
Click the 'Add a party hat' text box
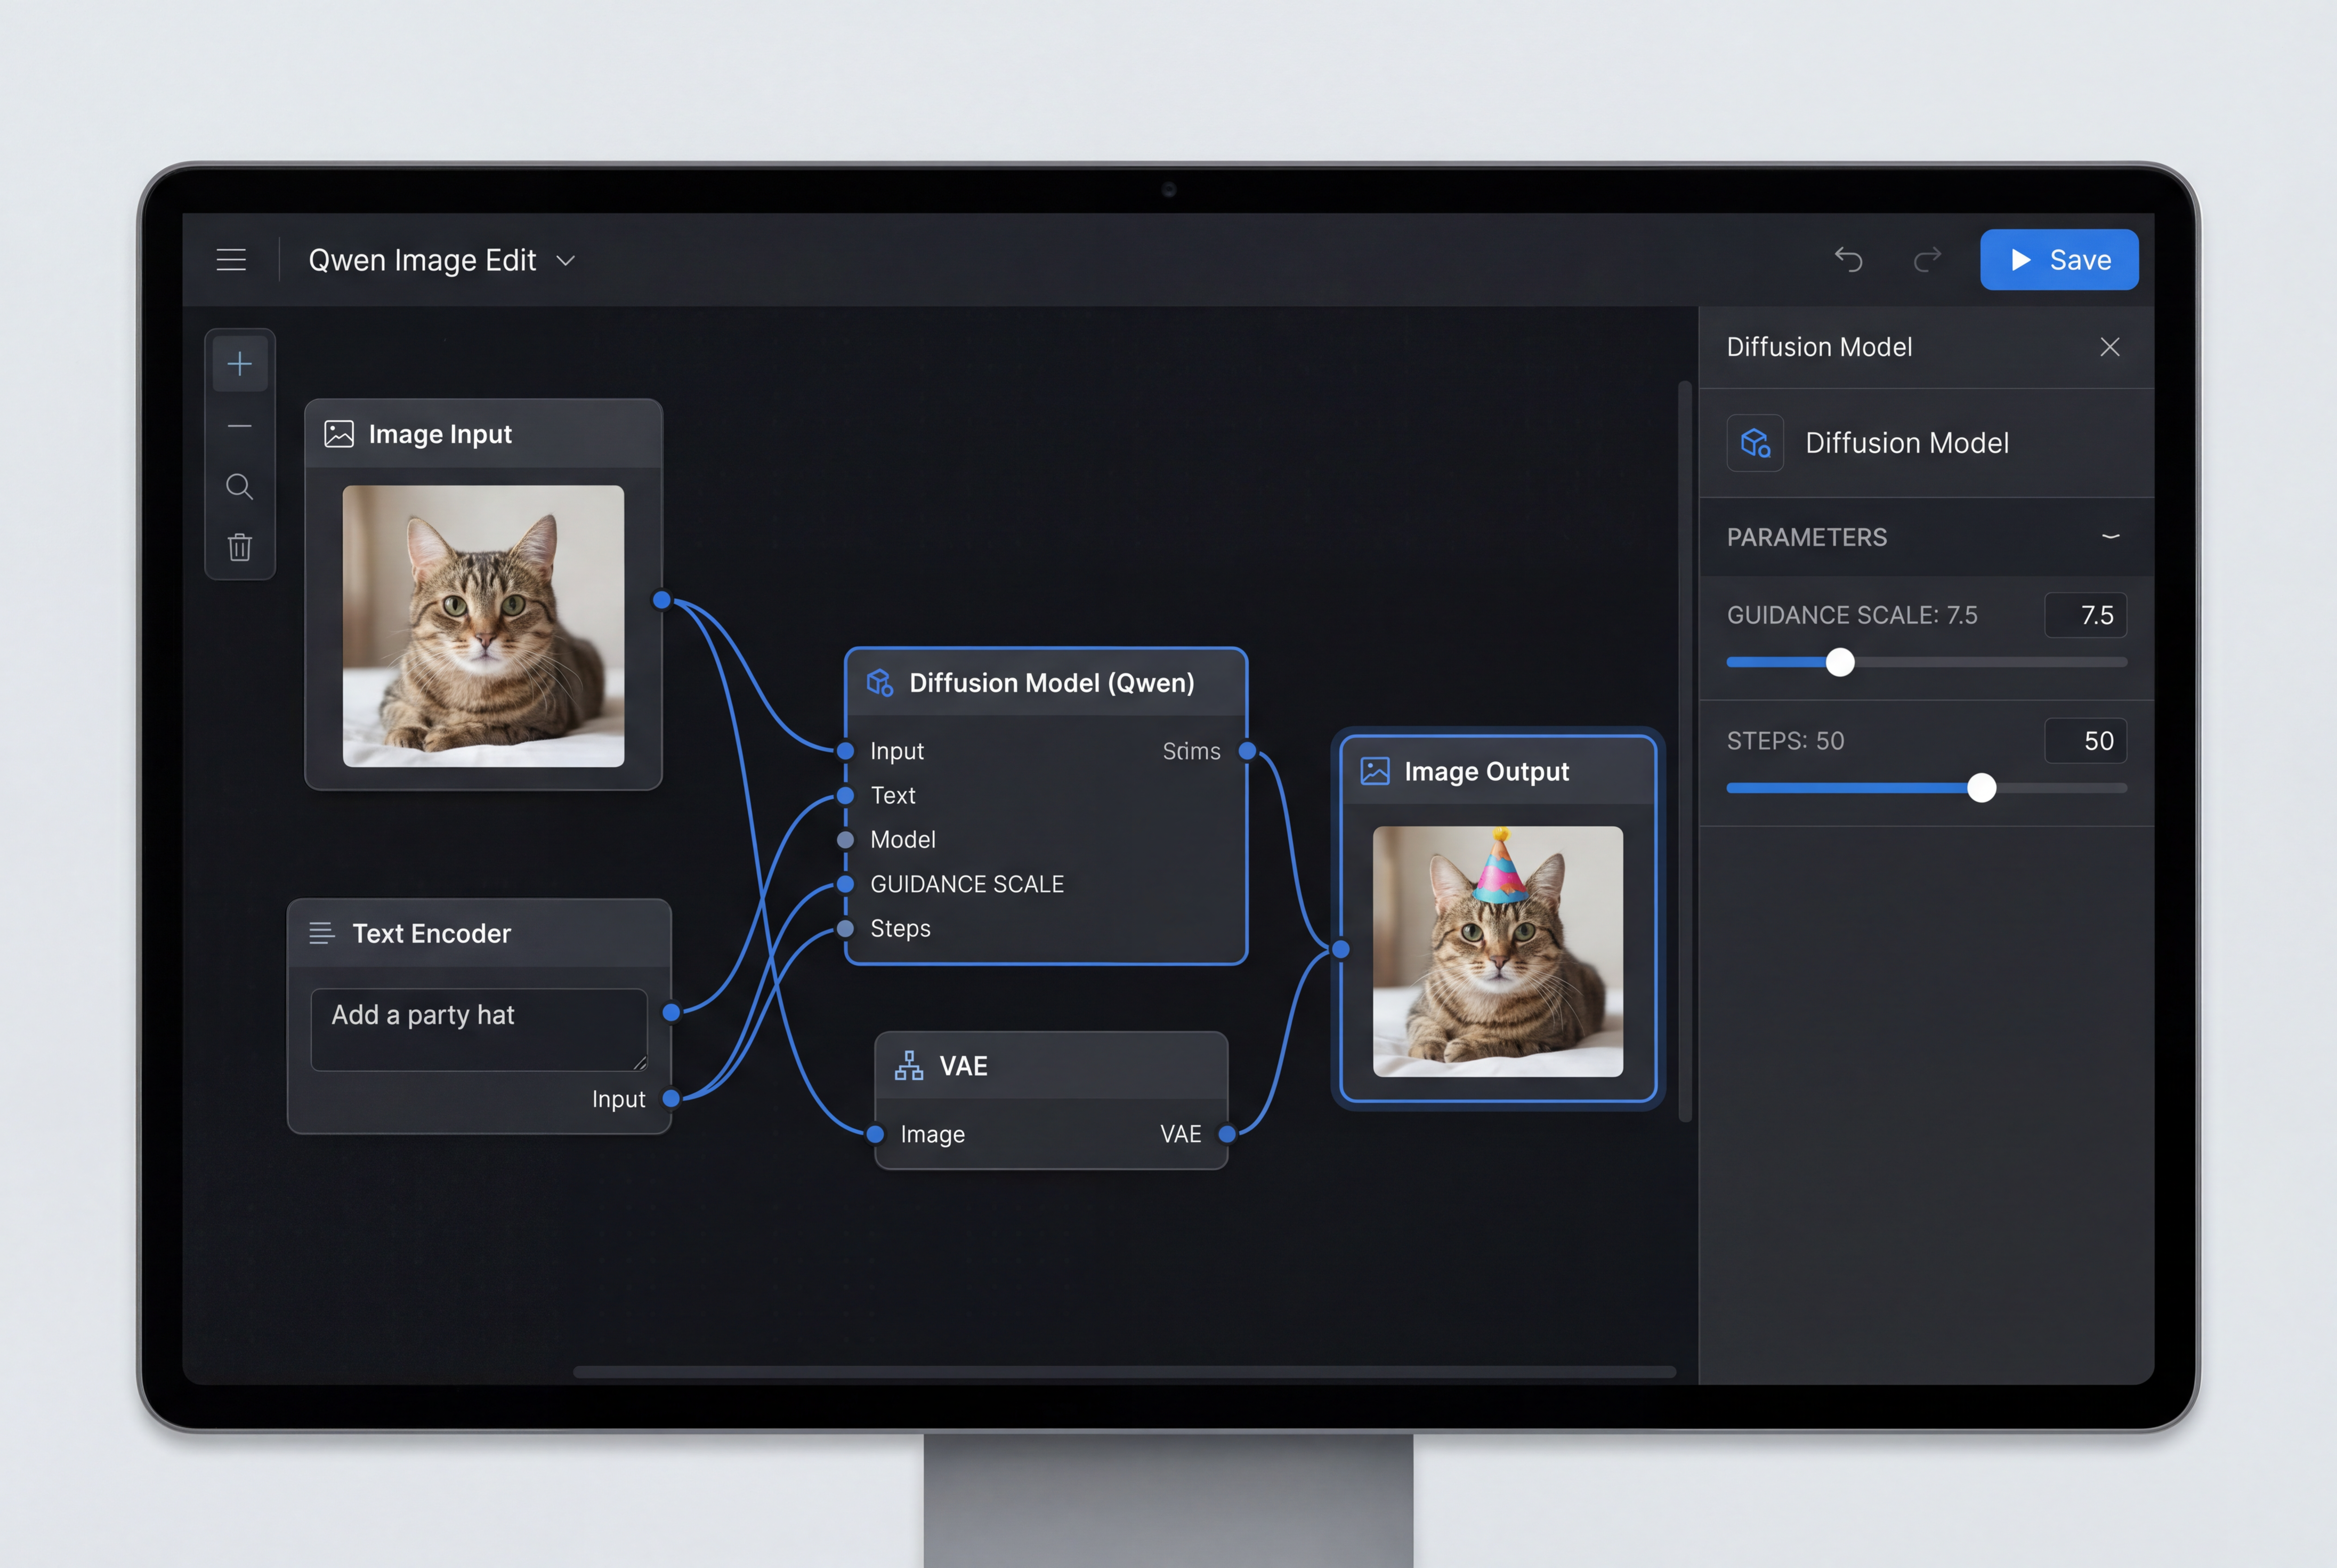(478, 1029)
